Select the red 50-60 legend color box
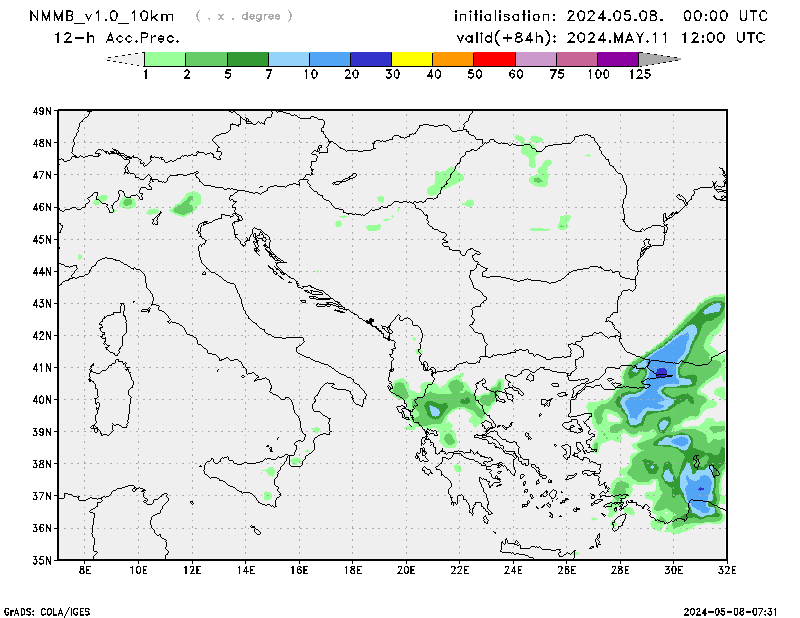Viewport: 800px width, 618px height. [494, 59]
